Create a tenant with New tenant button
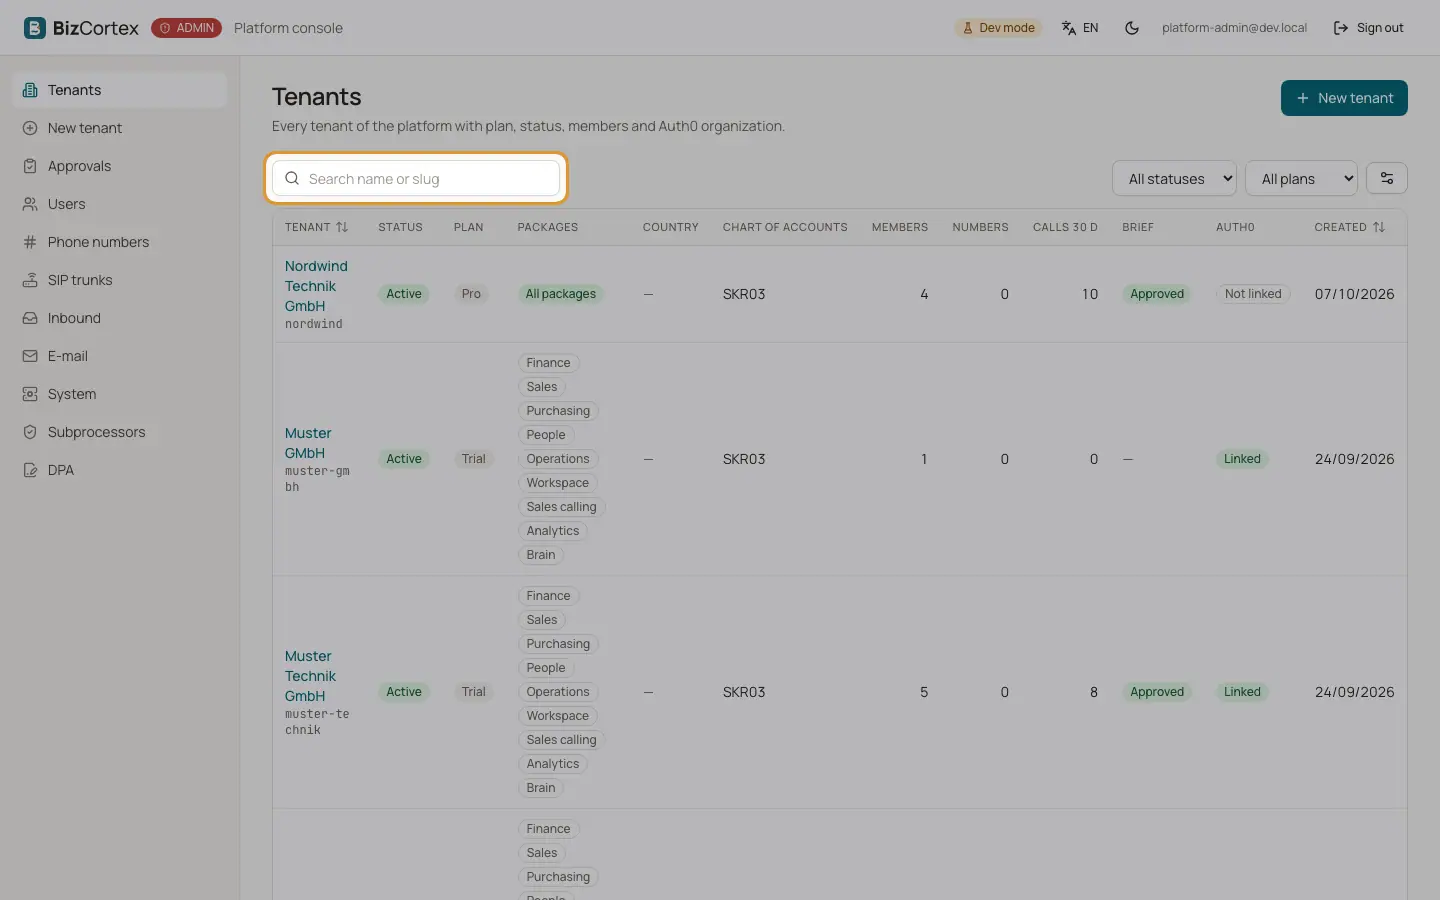The image size is (1440, 900). point(1344,98)
